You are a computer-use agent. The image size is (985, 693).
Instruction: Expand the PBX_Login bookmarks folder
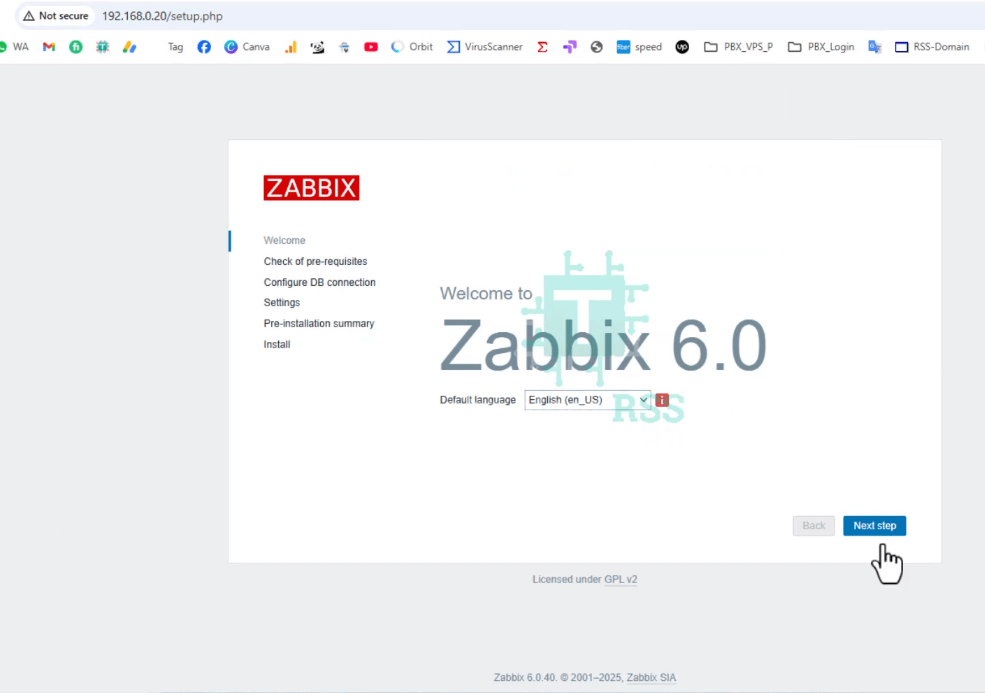[820, 46]
